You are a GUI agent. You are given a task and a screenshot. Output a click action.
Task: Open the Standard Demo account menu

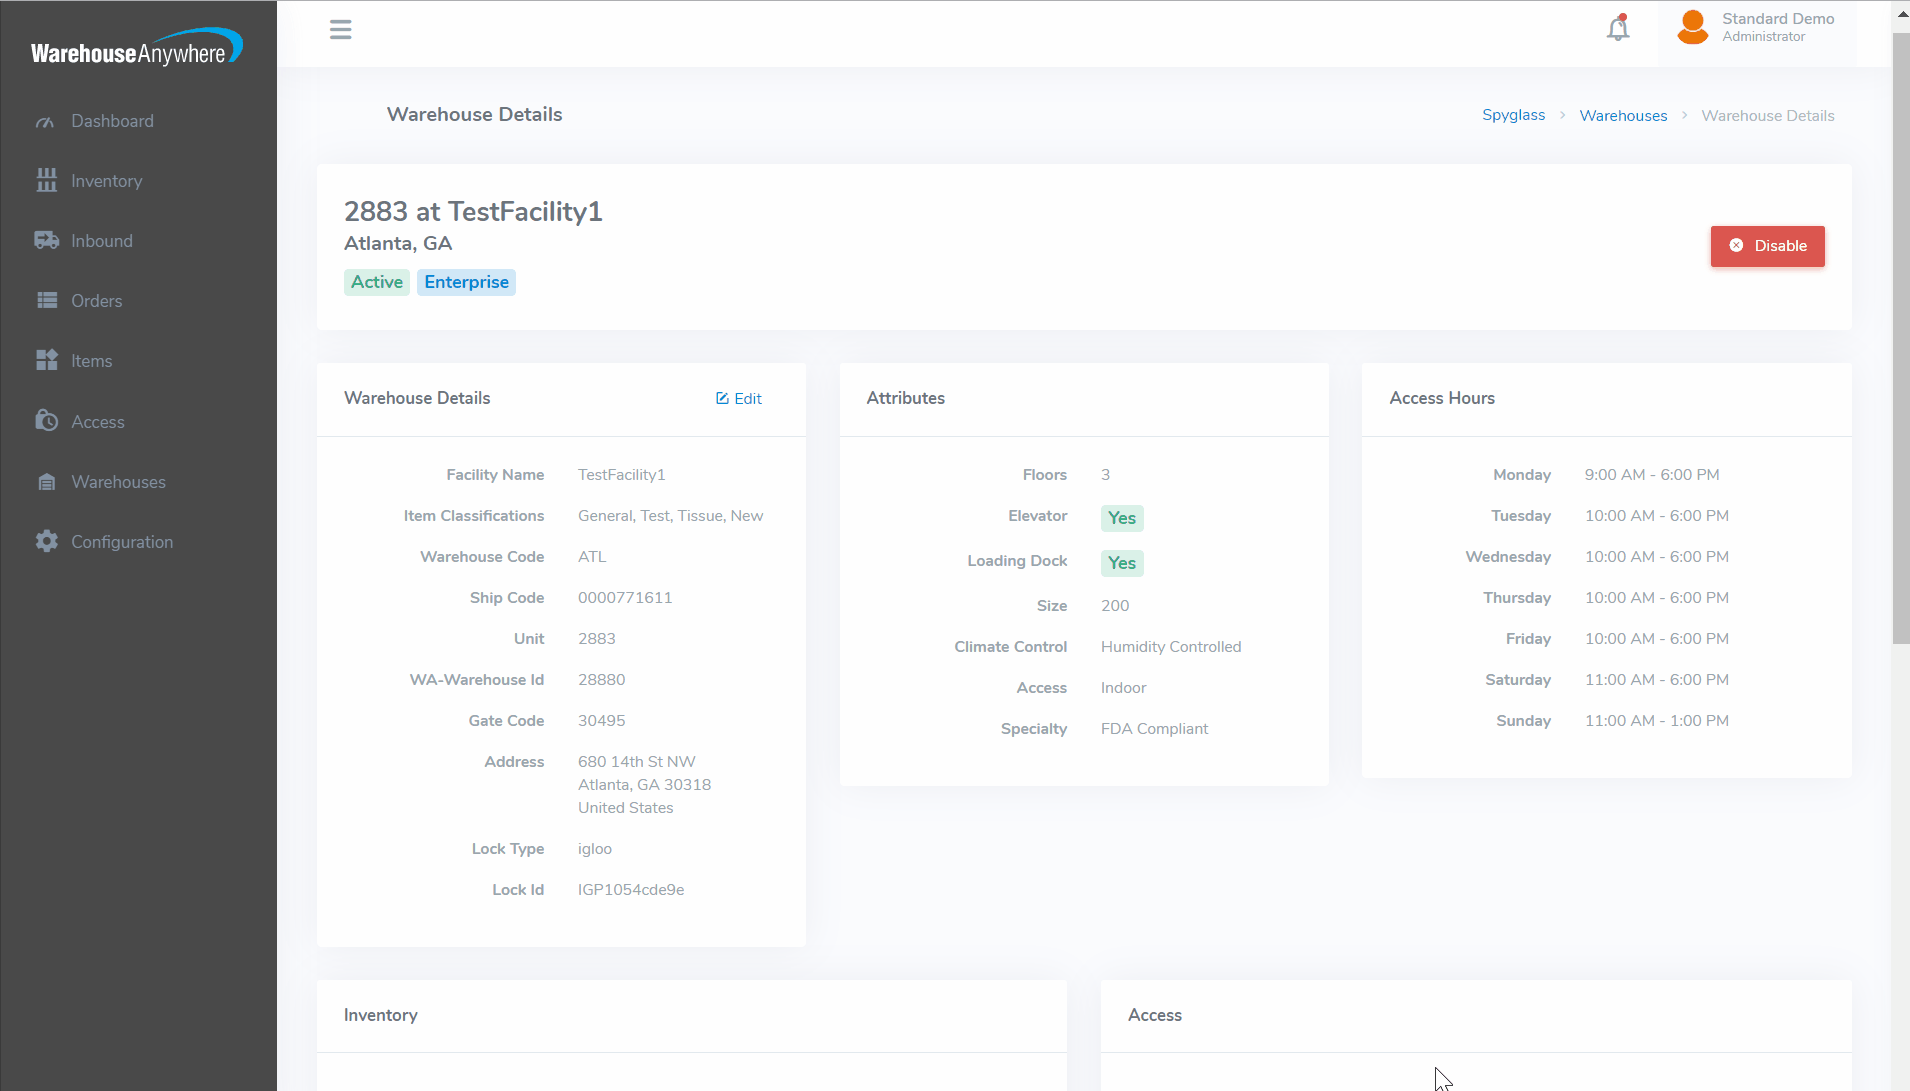(x=1777, y=28)
